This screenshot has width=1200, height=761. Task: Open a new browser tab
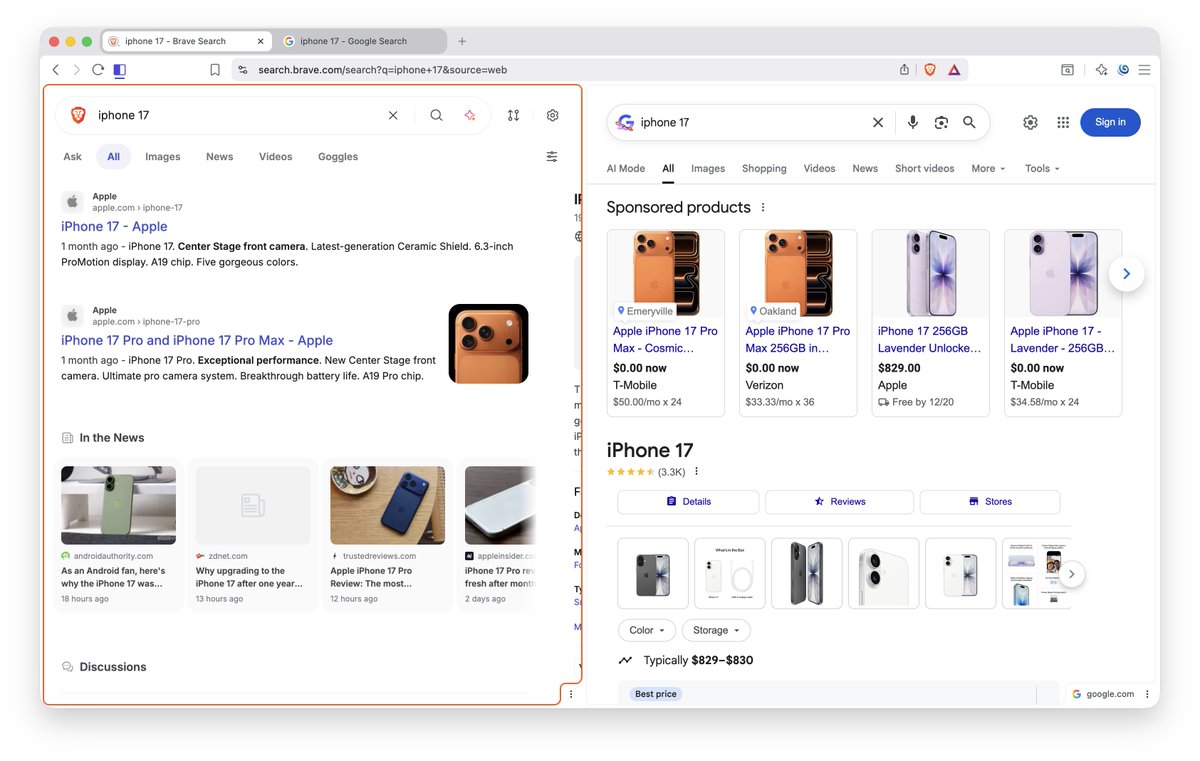[x=462, y=41]
